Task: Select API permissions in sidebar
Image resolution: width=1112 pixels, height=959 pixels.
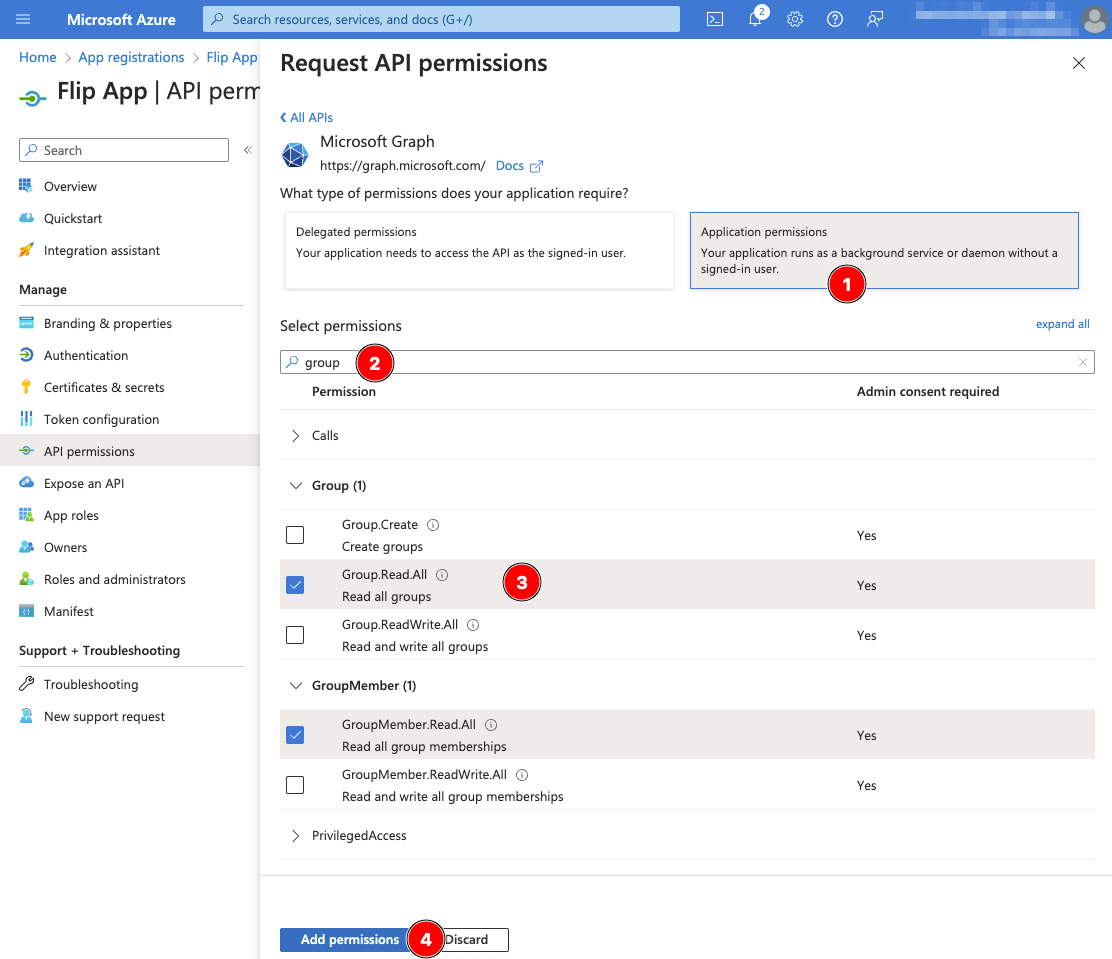Action: [130, 451]
